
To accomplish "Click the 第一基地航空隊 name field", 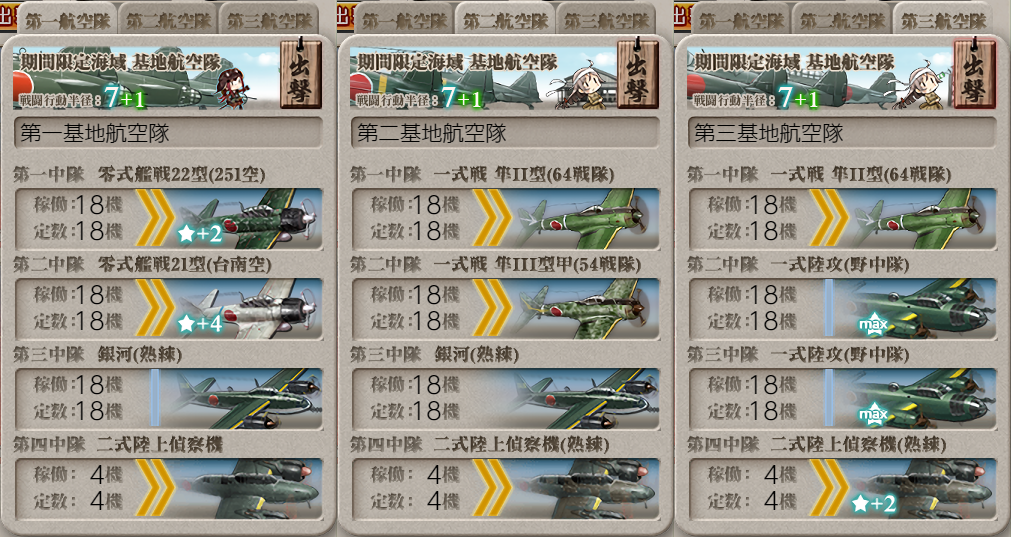I will (x=168, y=133).
